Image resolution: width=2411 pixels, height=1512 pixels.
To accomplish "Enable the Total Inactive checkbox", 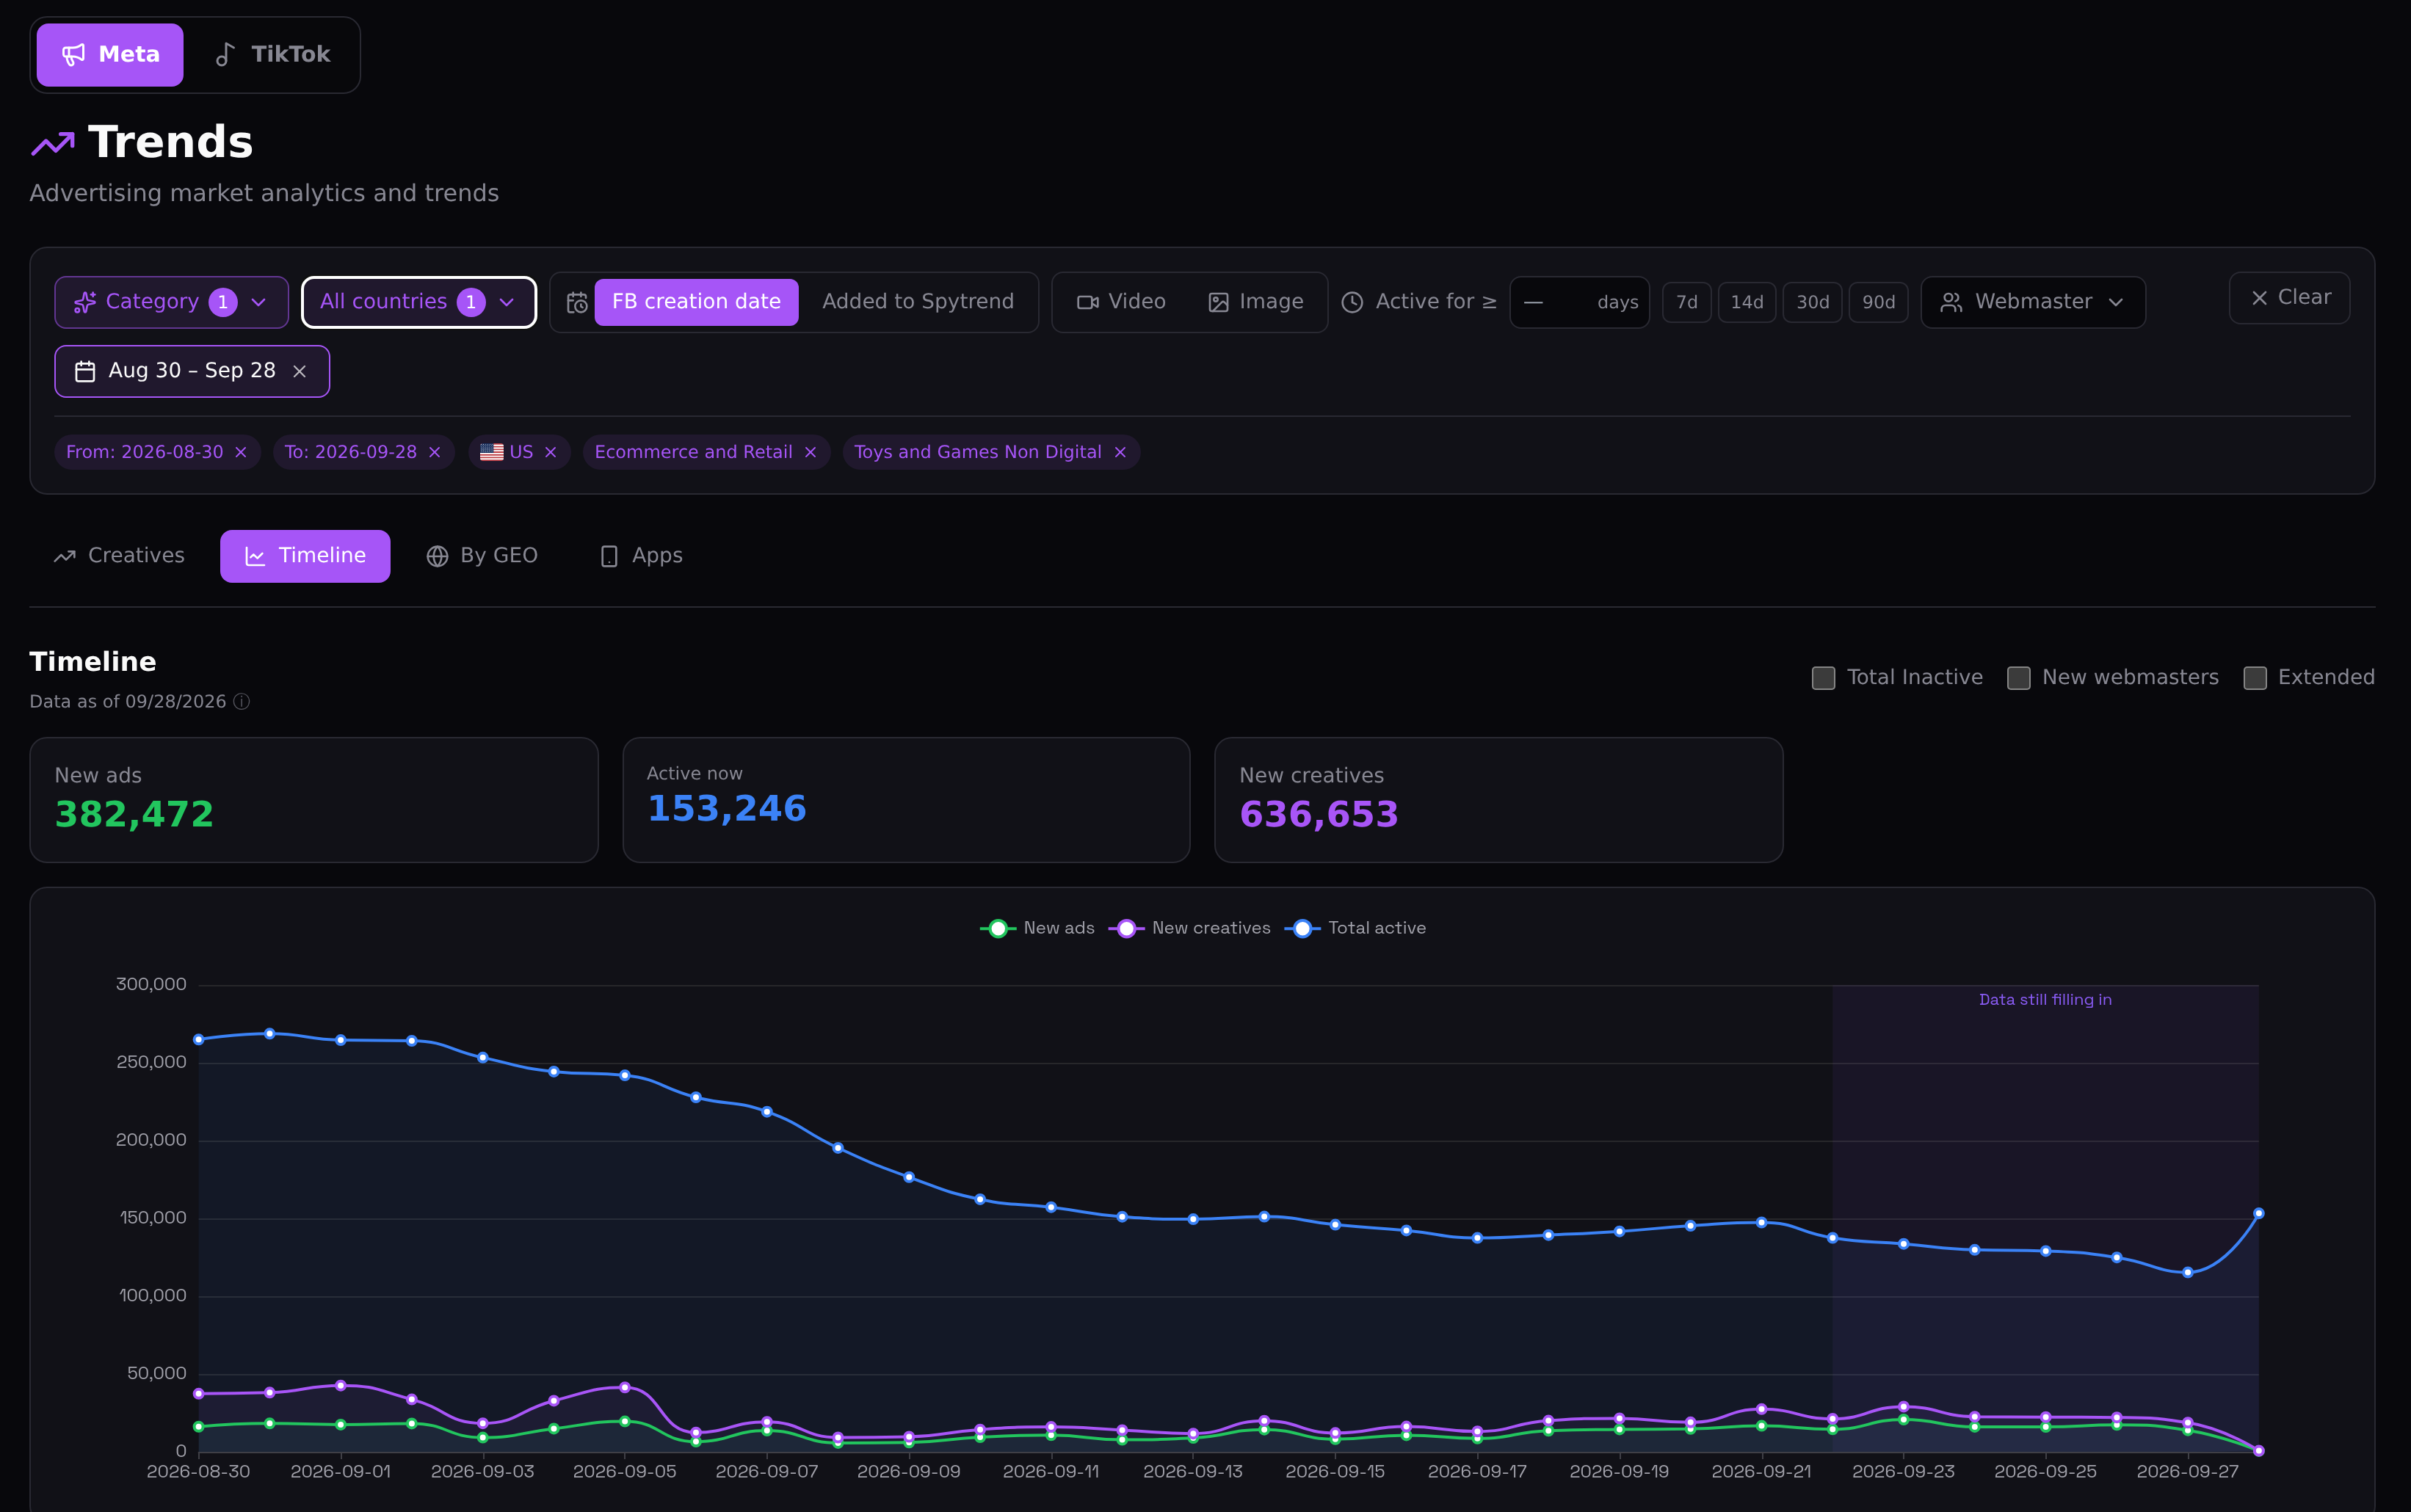I will [x=1824, y=678].
